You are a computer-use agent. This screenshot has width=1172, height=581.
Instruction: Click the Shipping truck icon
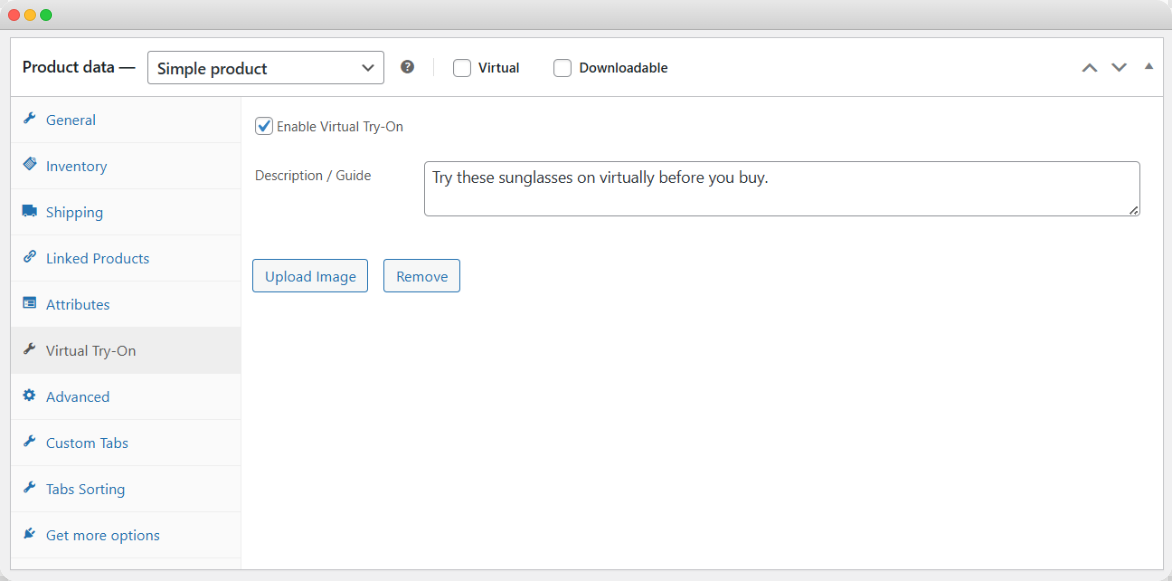29,212
